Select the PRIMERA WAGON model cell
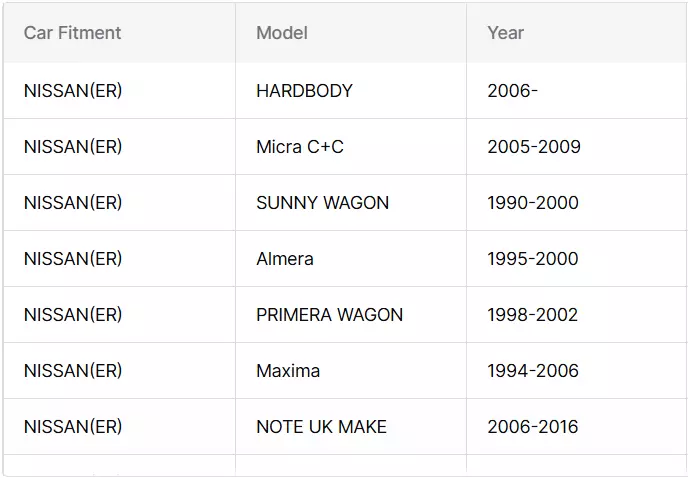 tap(351, 315)
